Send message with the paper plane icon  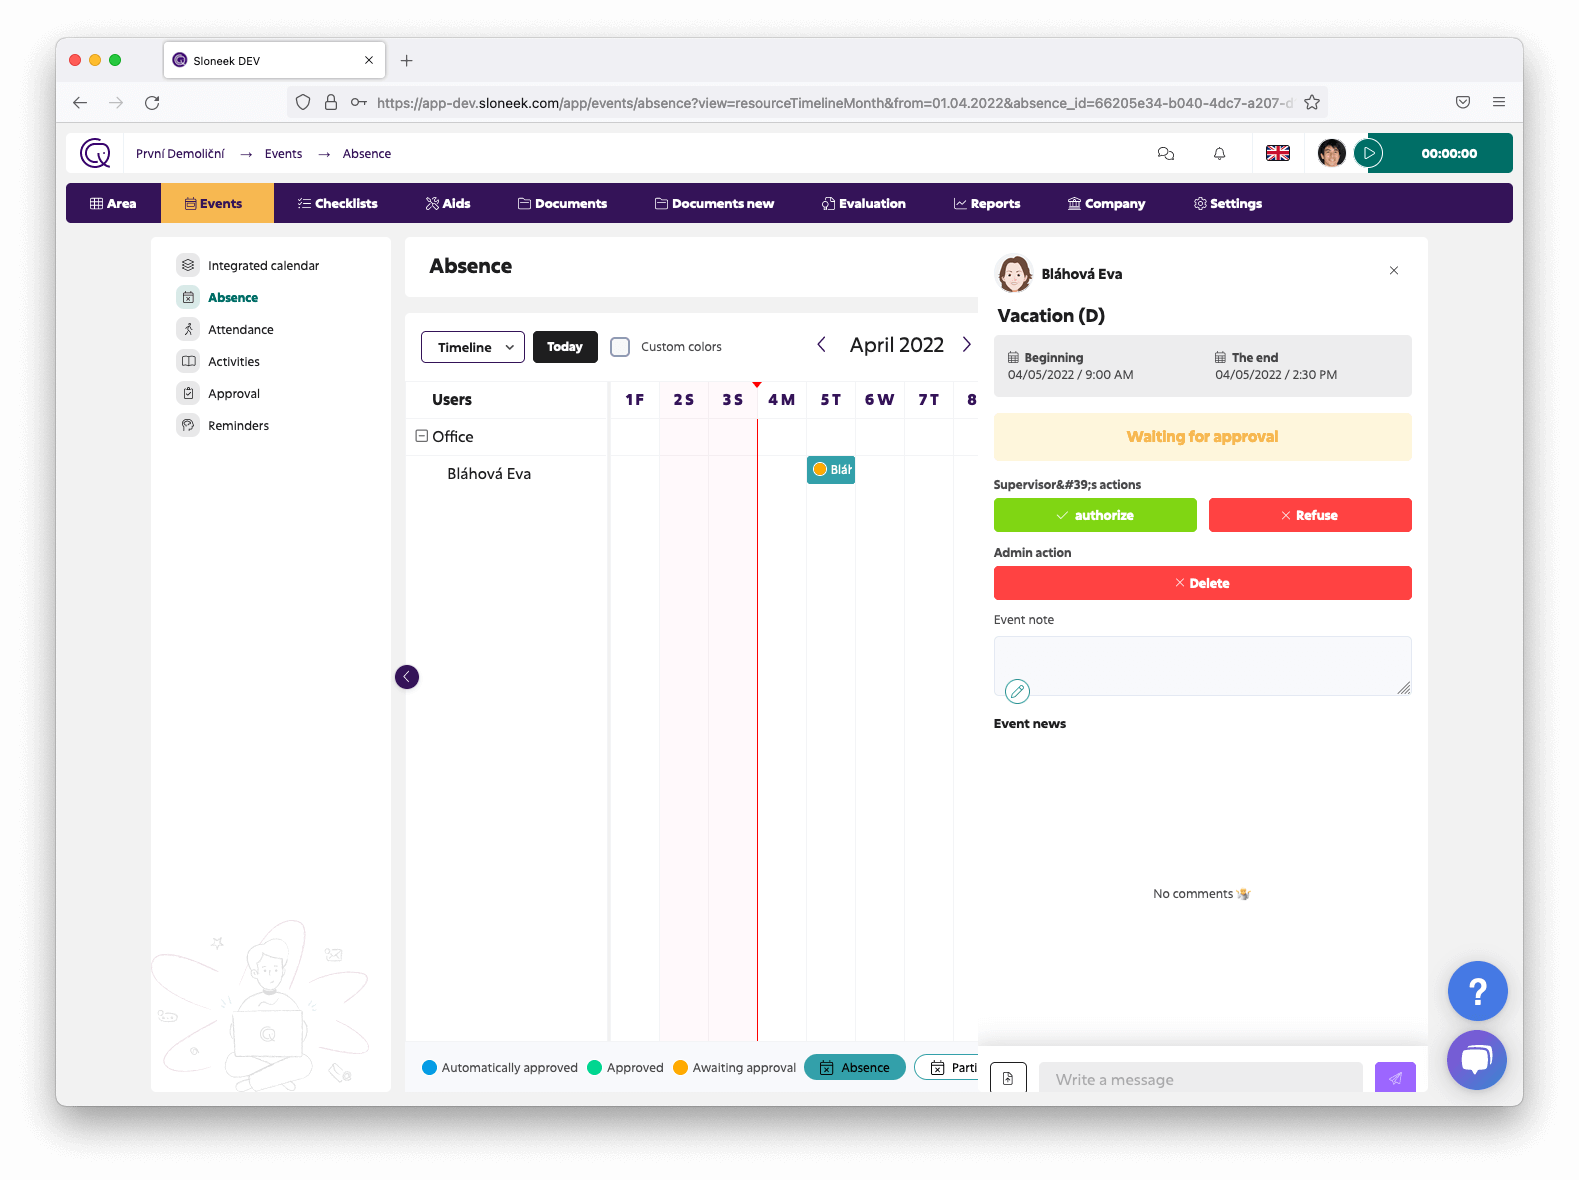pos(1394,1078)
